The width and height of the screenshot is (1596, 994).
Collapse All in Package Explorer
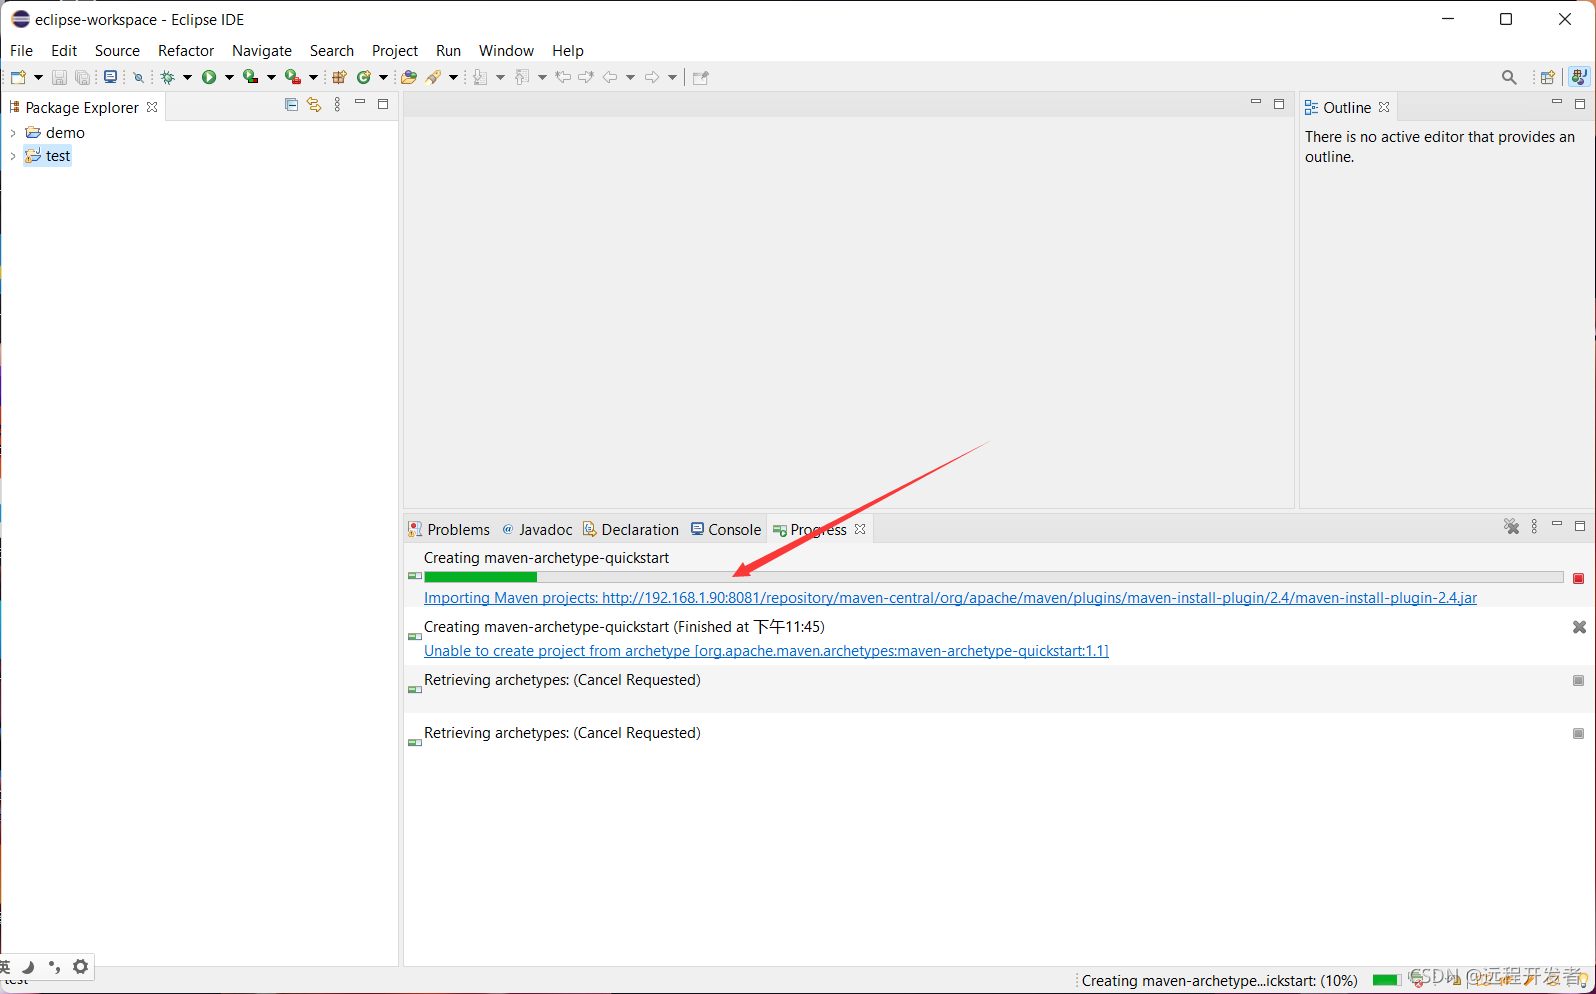pos(291,104)
